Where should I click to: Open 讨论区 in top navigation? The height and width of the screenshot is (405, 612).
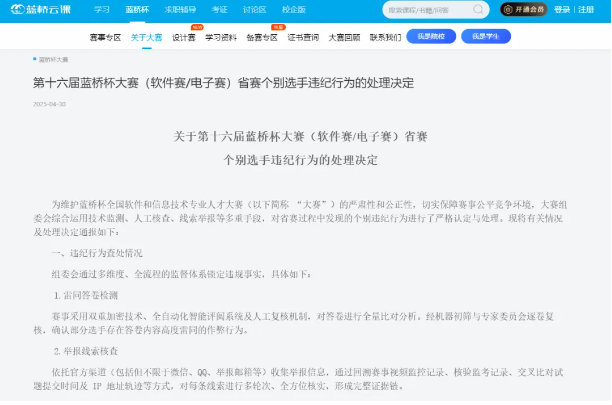pos(254,10)
